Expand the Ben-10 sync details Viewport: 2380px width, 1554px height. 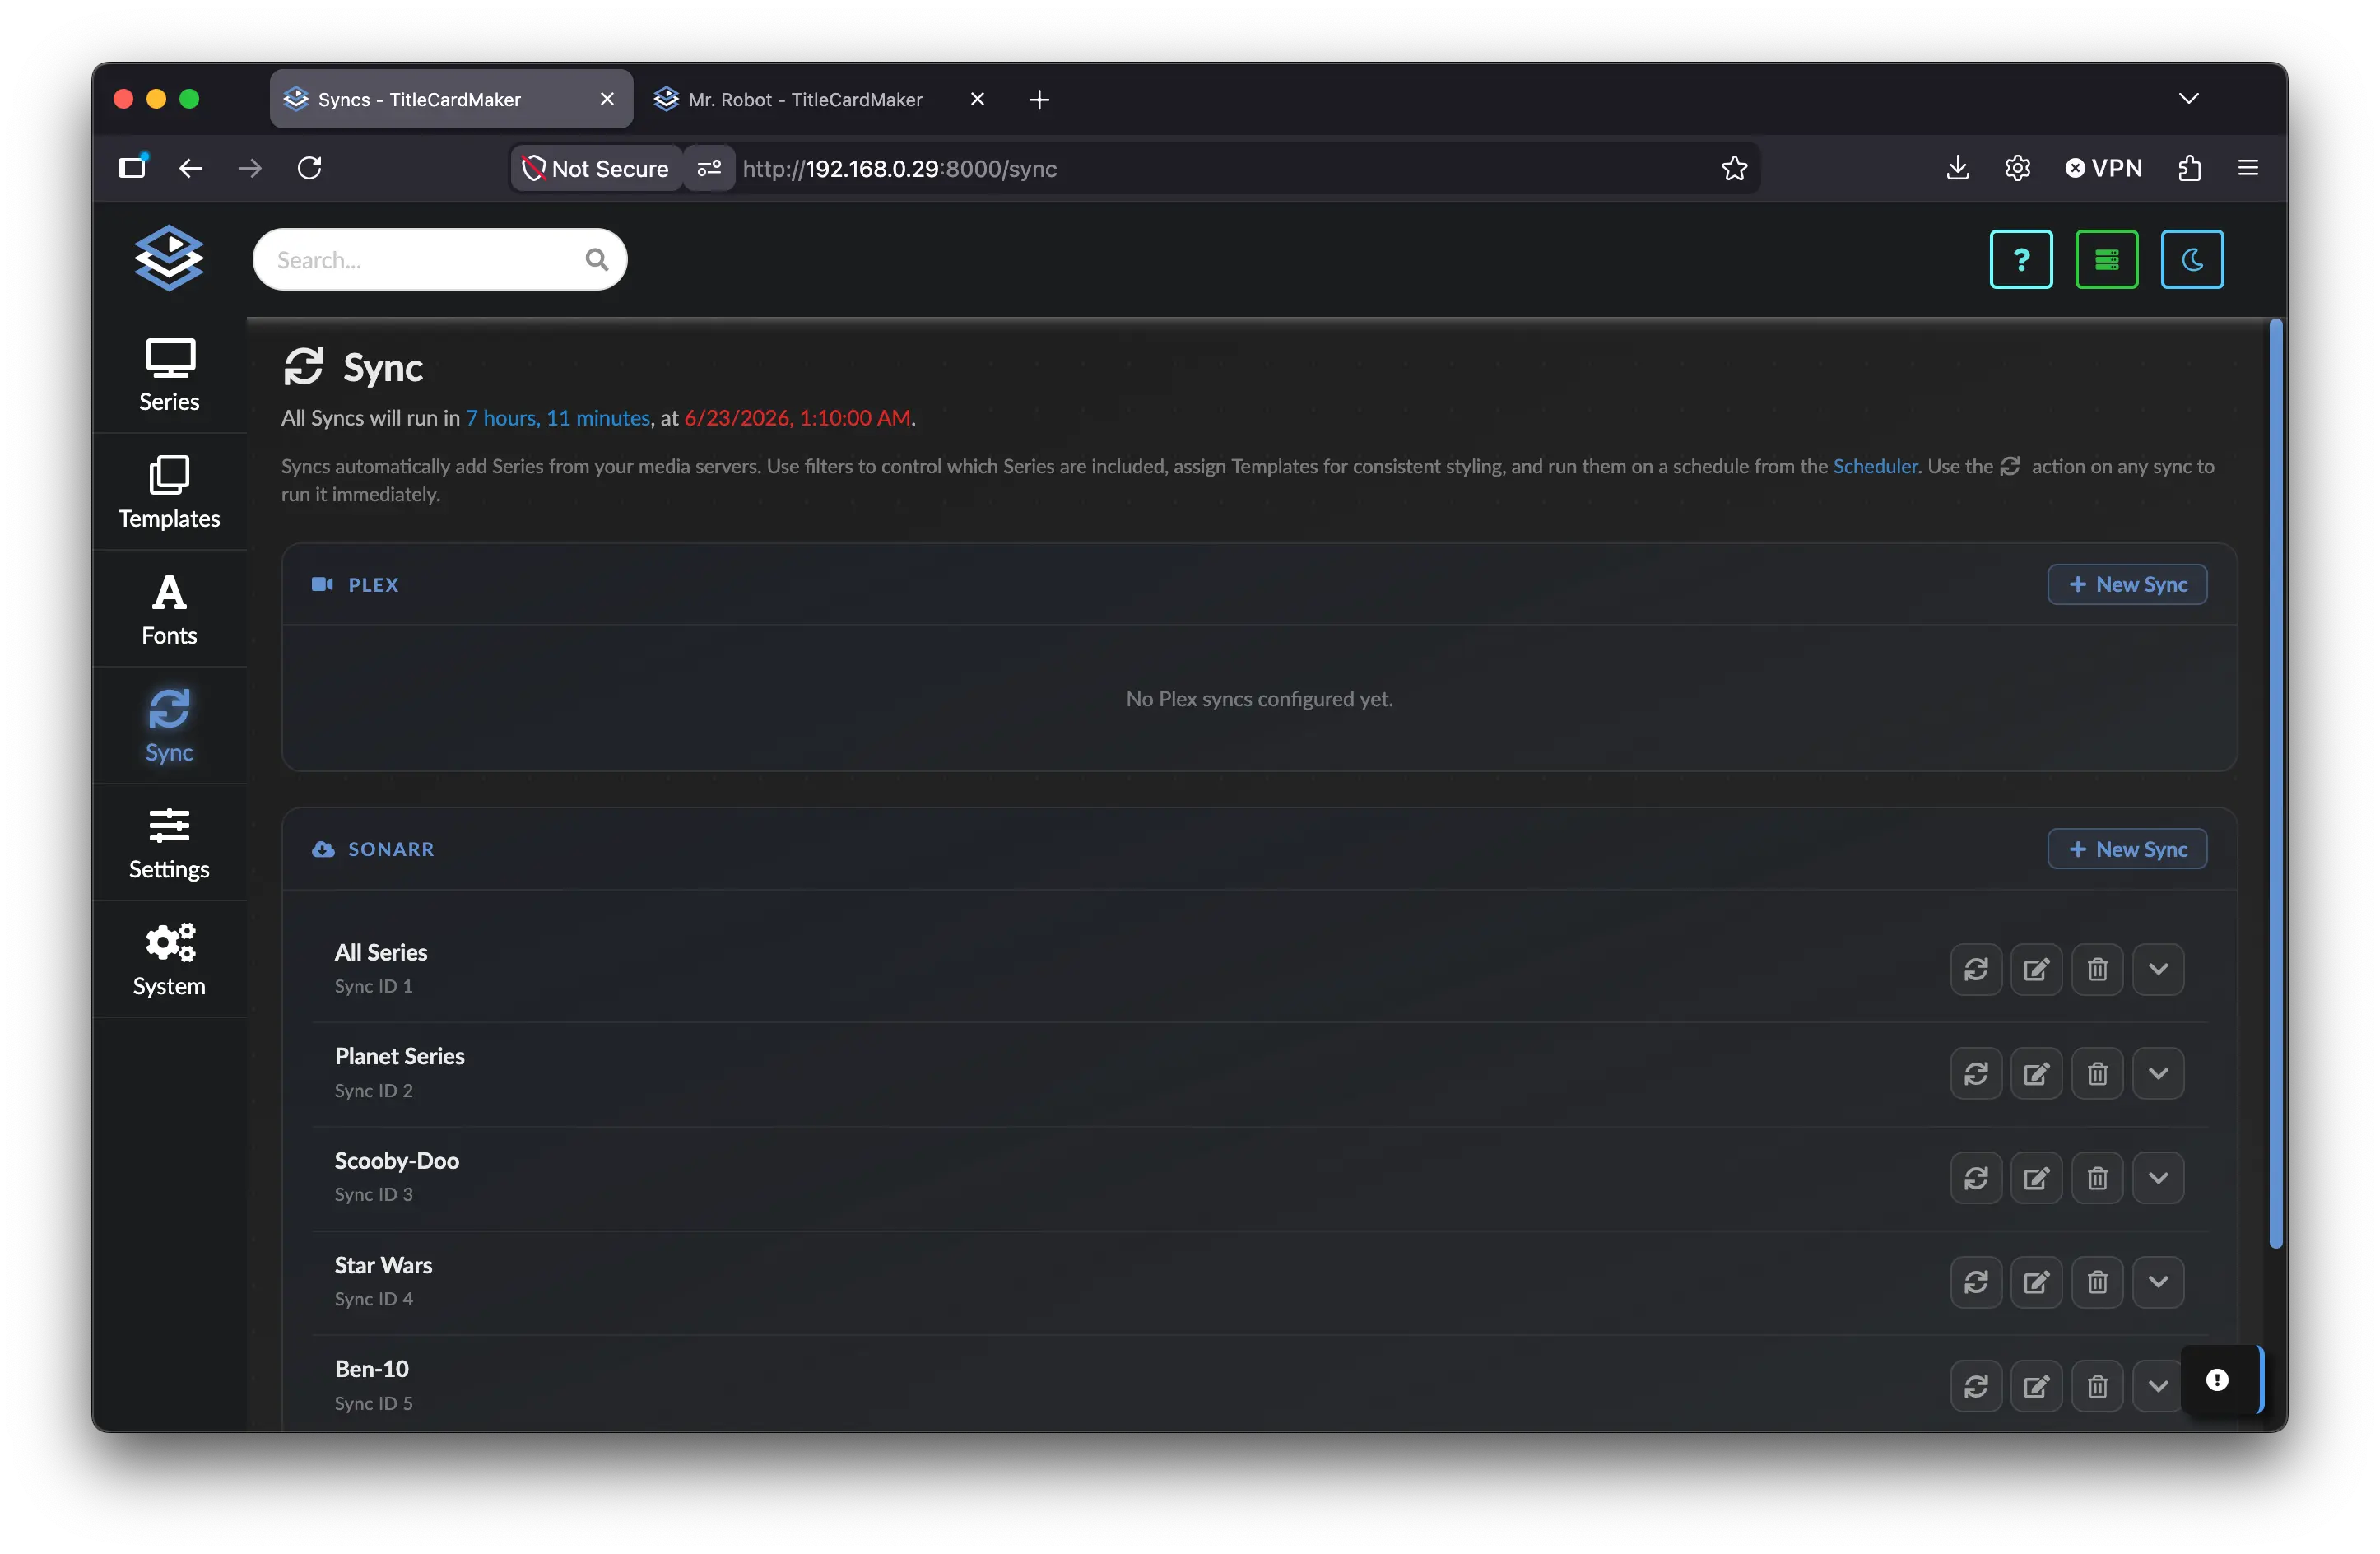2158,1386
